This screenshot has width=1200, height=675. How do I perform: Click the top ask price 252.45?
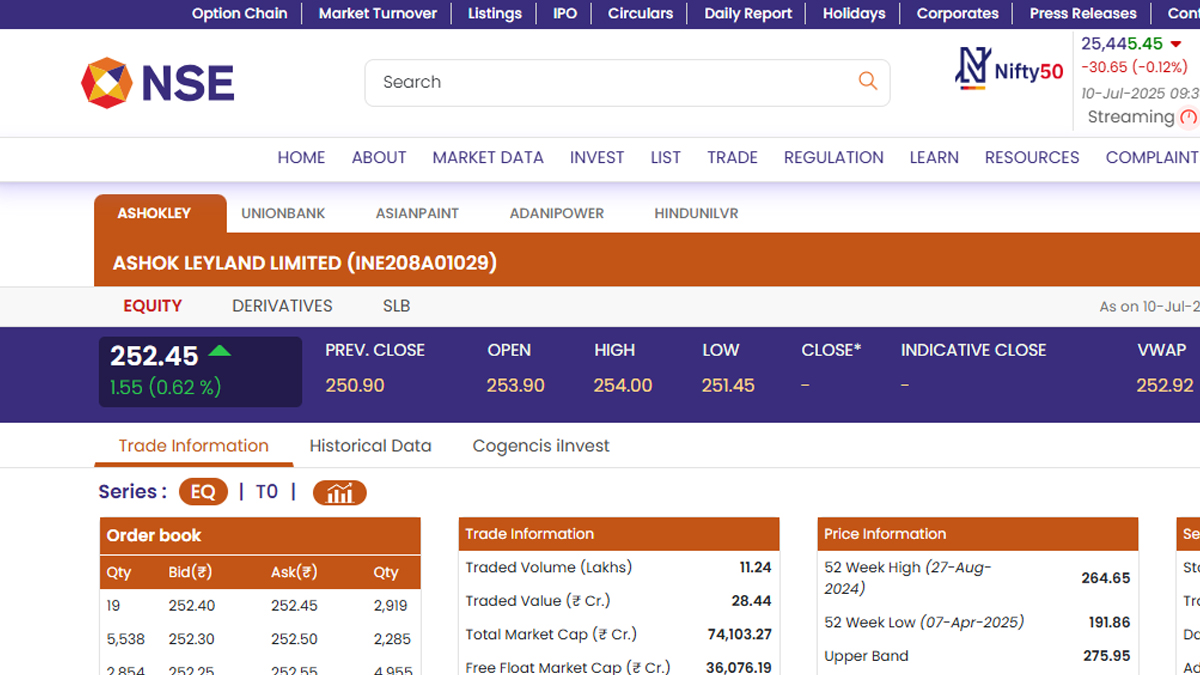[294, 606]
